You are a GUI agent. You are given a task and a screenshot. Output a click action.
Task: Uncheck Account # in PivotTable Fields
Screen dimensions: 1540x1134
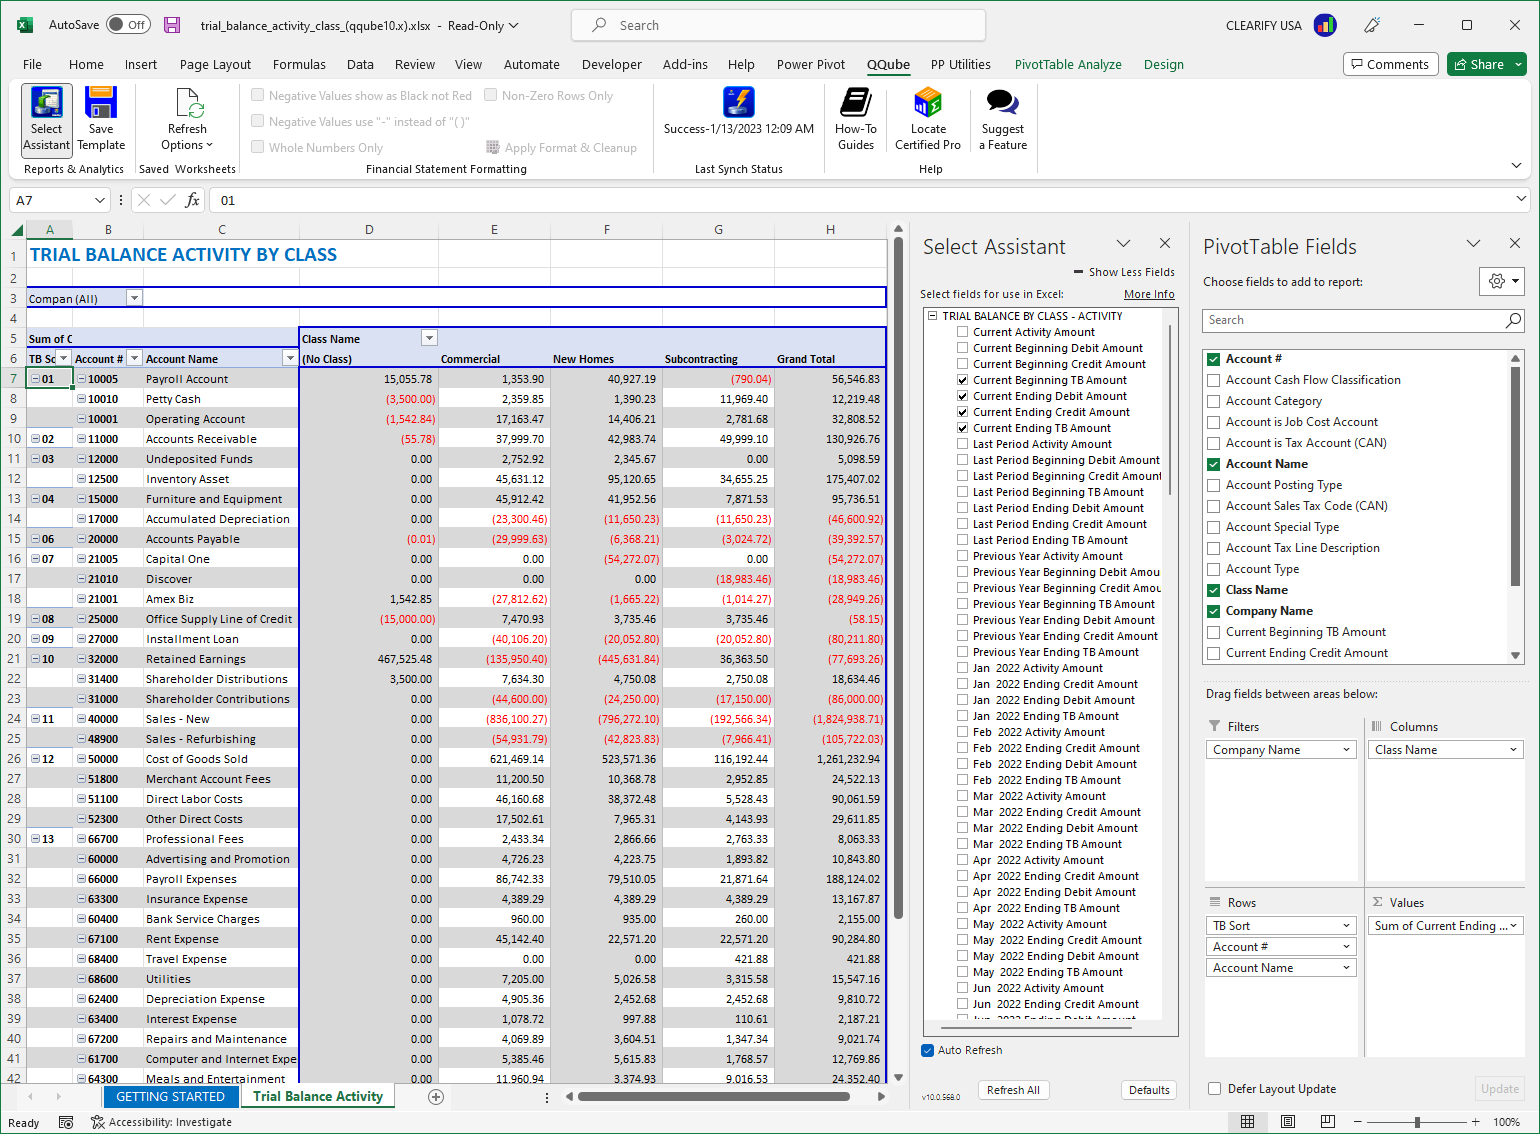pos(1213,359)
